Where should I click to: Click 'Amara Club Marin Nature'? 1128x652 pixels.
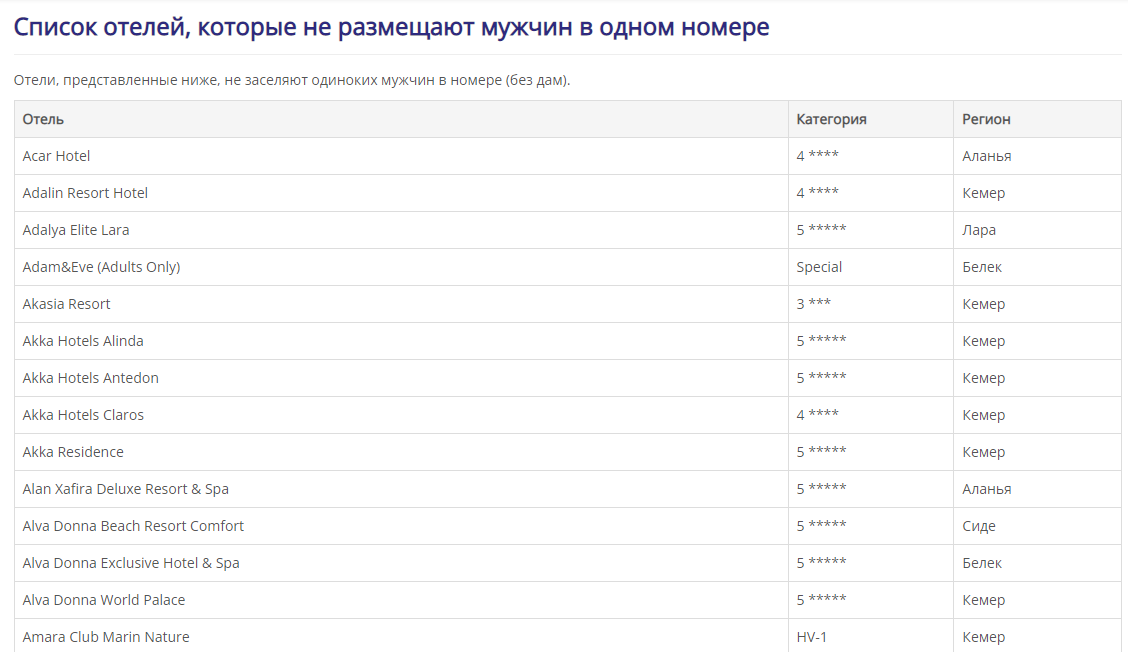point(106,637)
